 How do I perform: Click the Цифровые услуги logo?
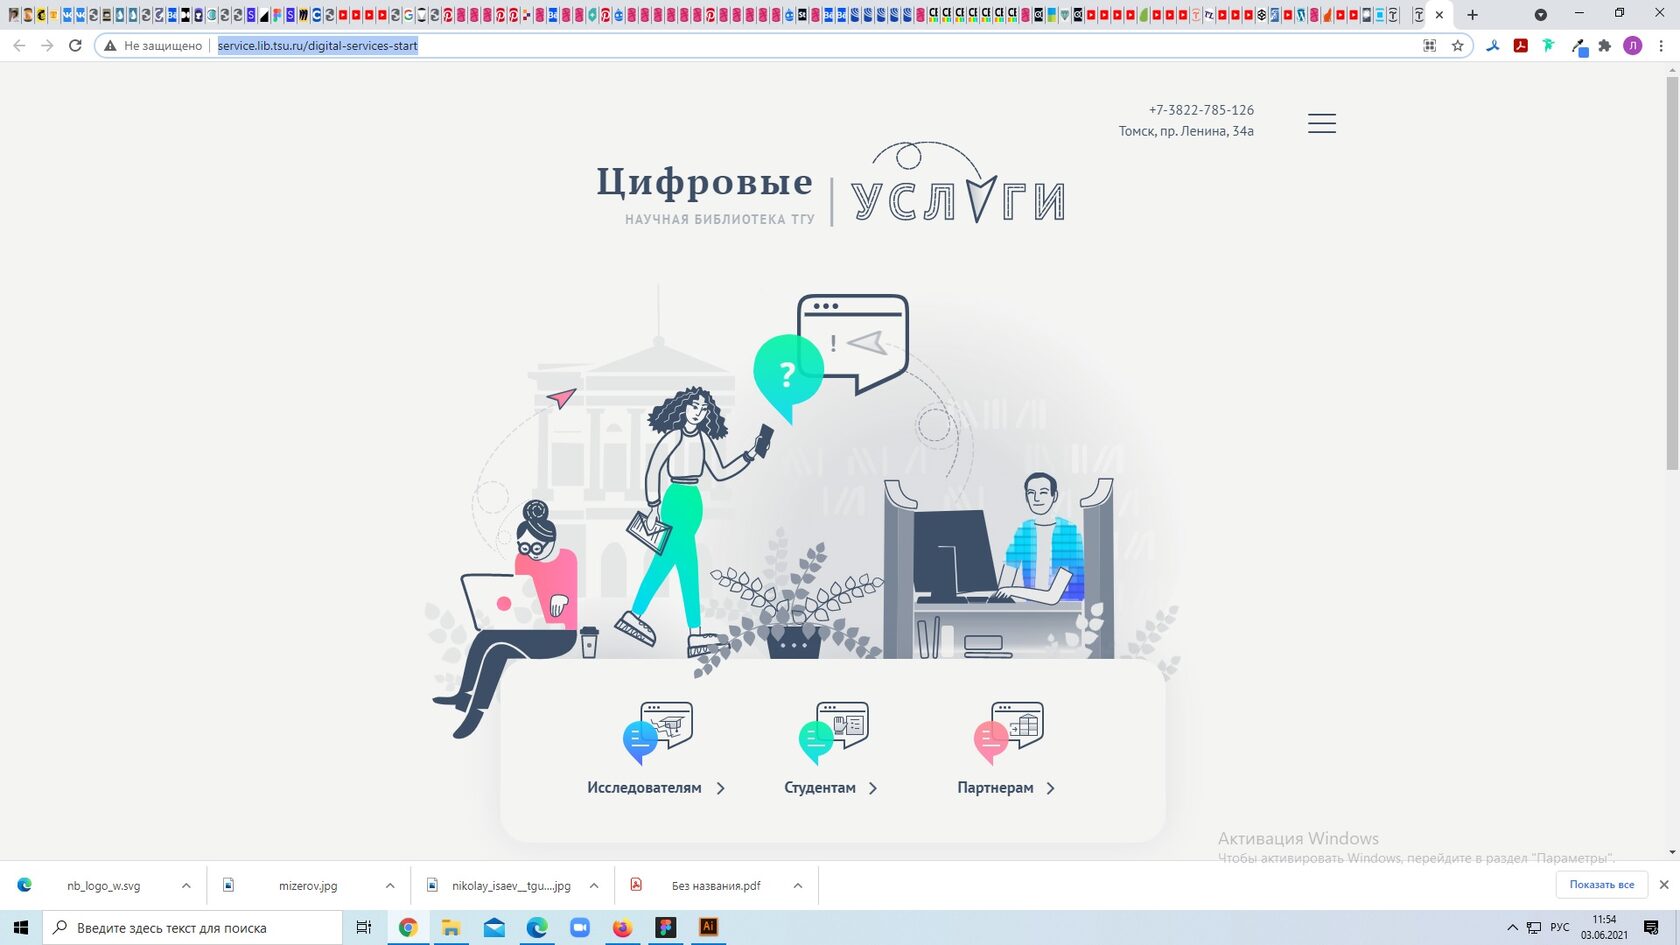pos(831,185)
